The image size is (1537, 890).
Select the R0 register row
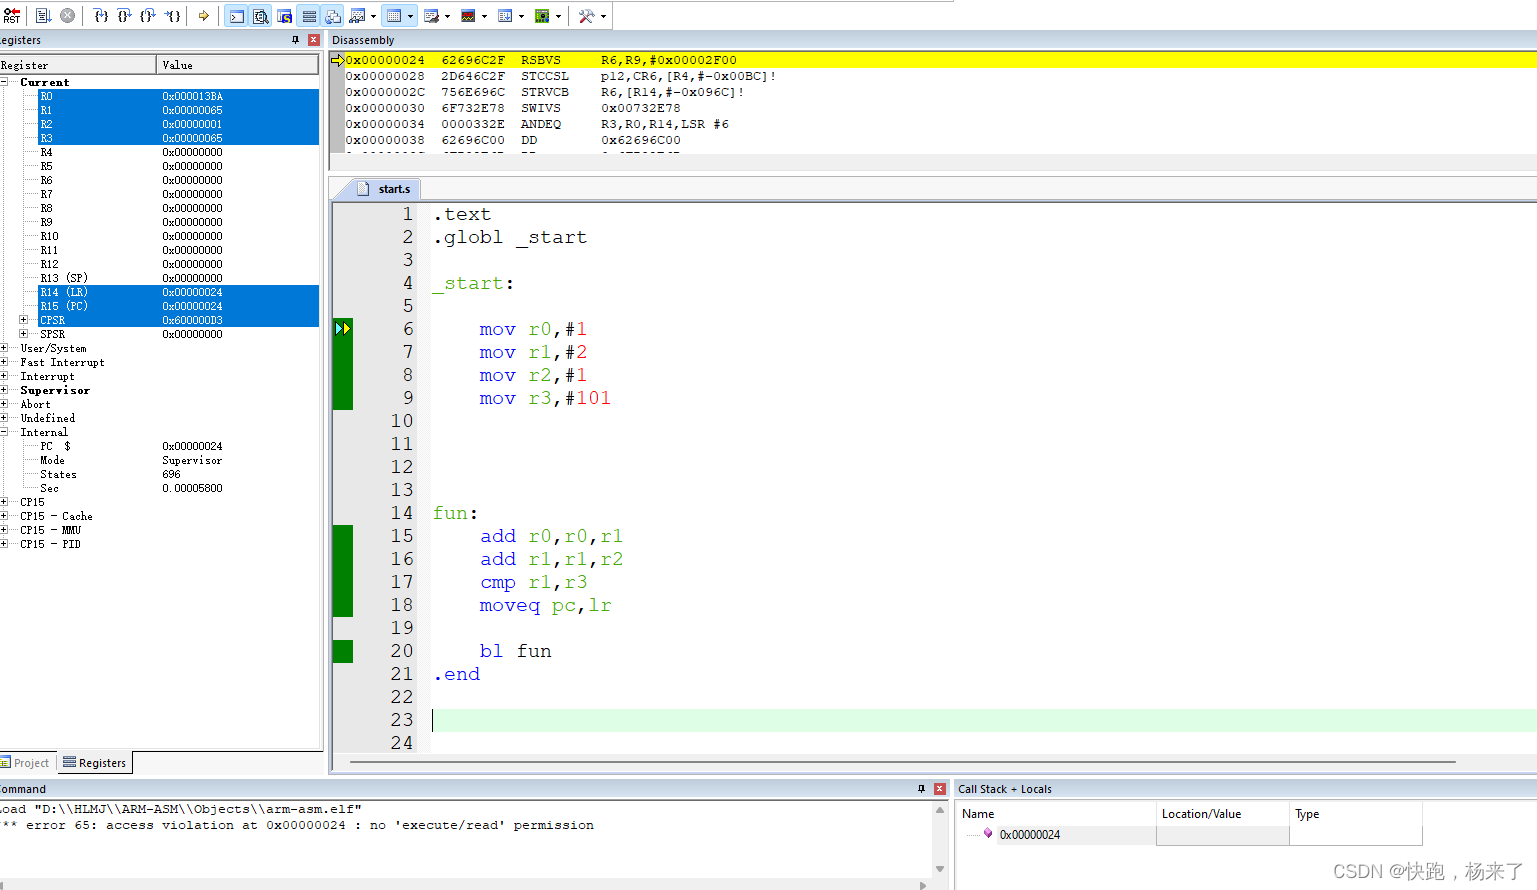click(178, 96)
